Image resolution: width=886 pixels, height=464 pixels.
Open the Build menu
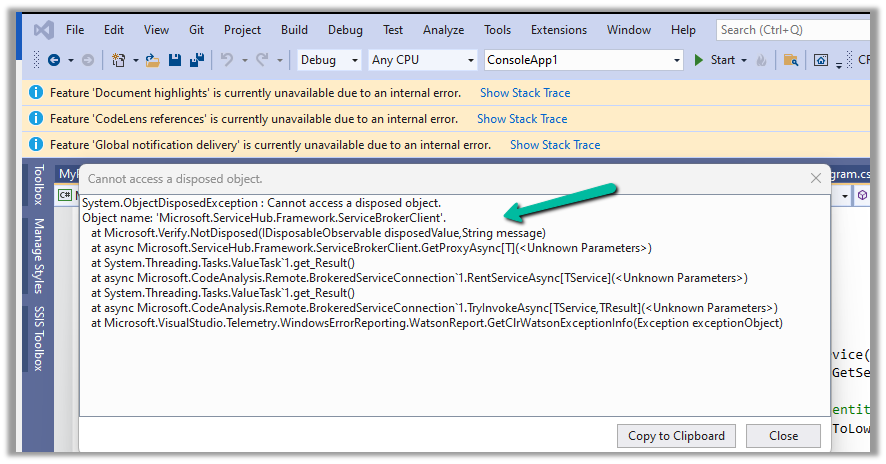click(294, 30)
